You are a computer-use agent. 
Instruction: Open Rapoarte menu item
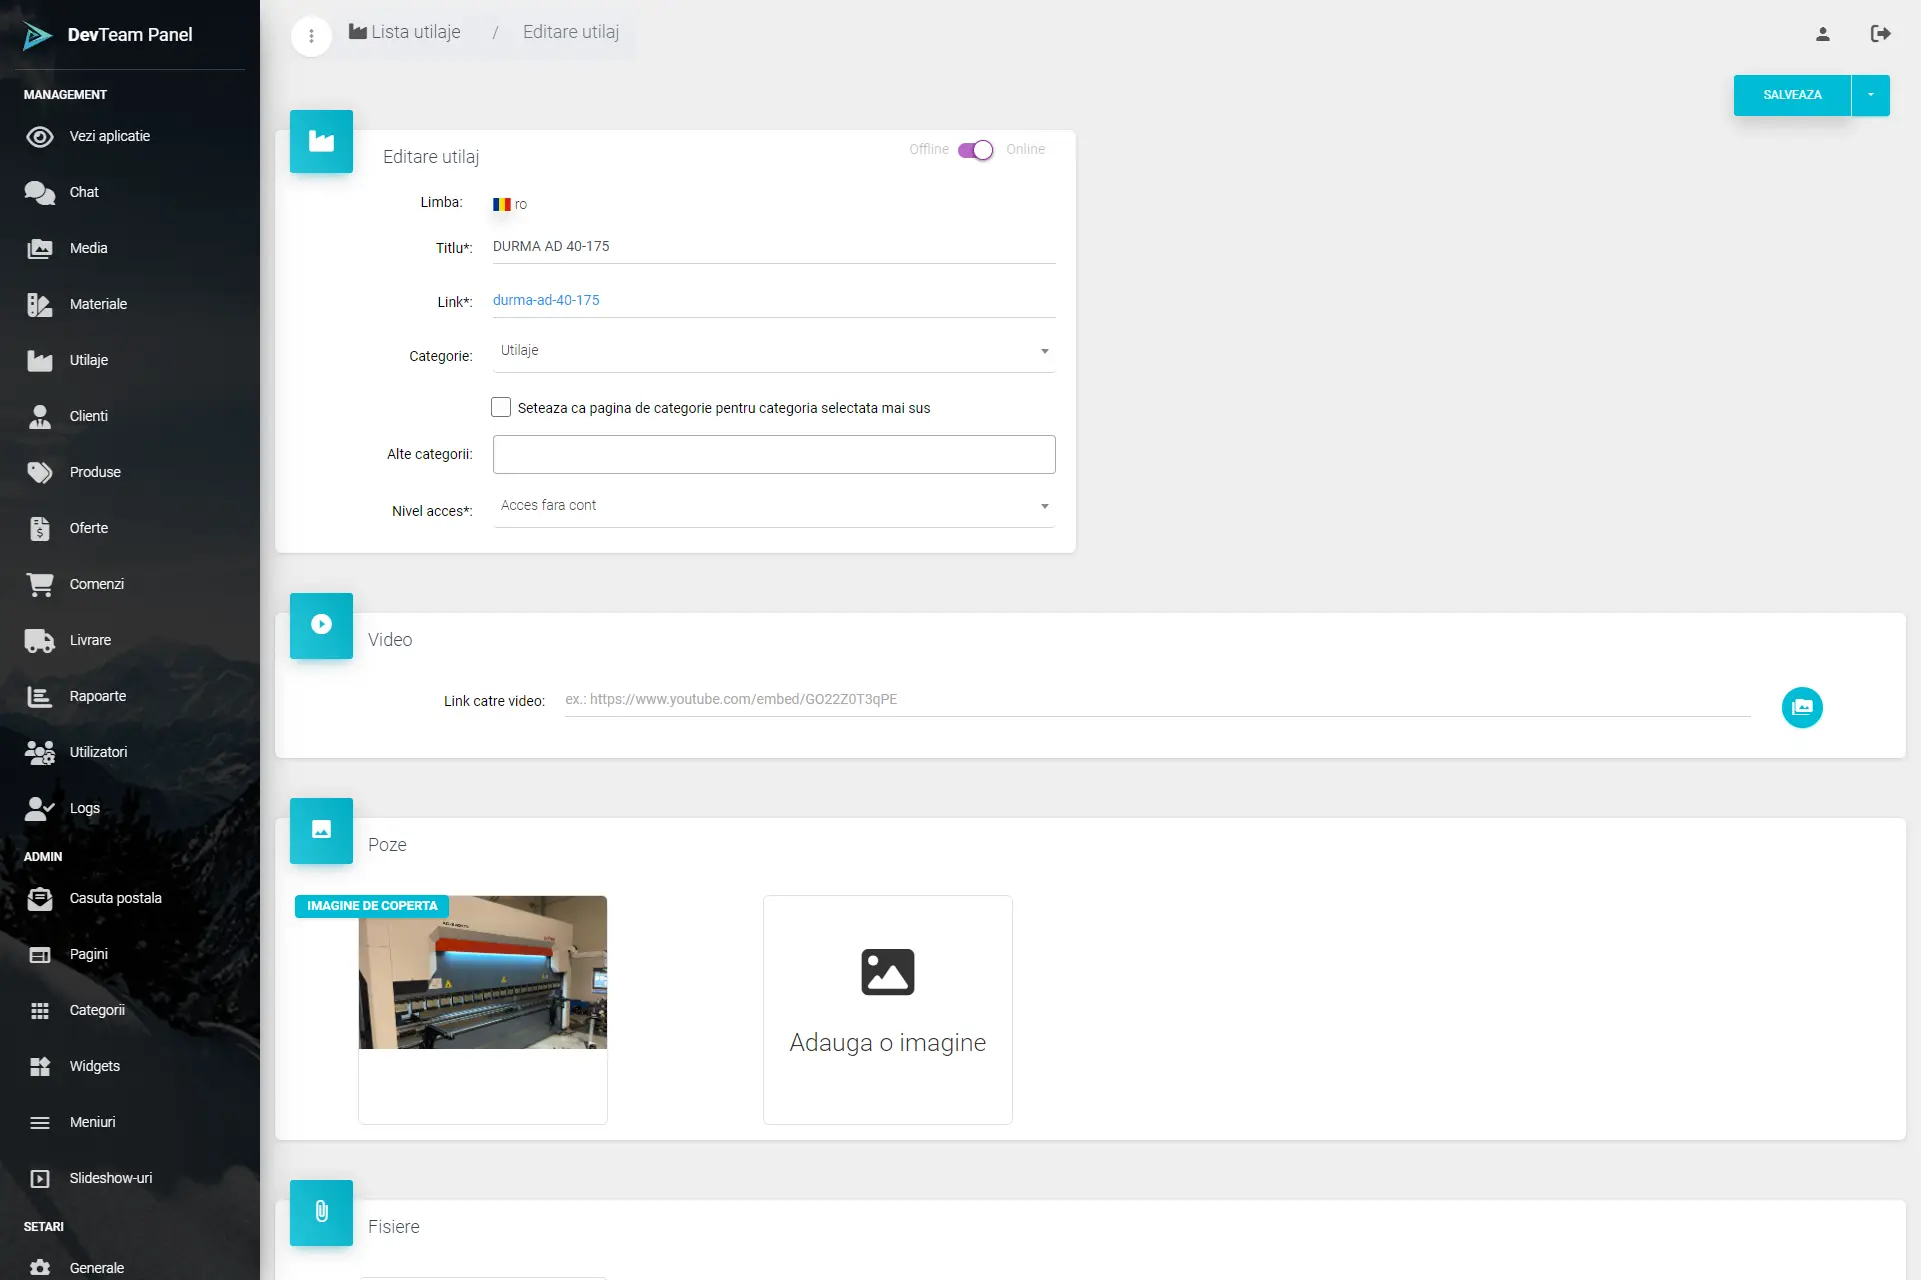98,696
